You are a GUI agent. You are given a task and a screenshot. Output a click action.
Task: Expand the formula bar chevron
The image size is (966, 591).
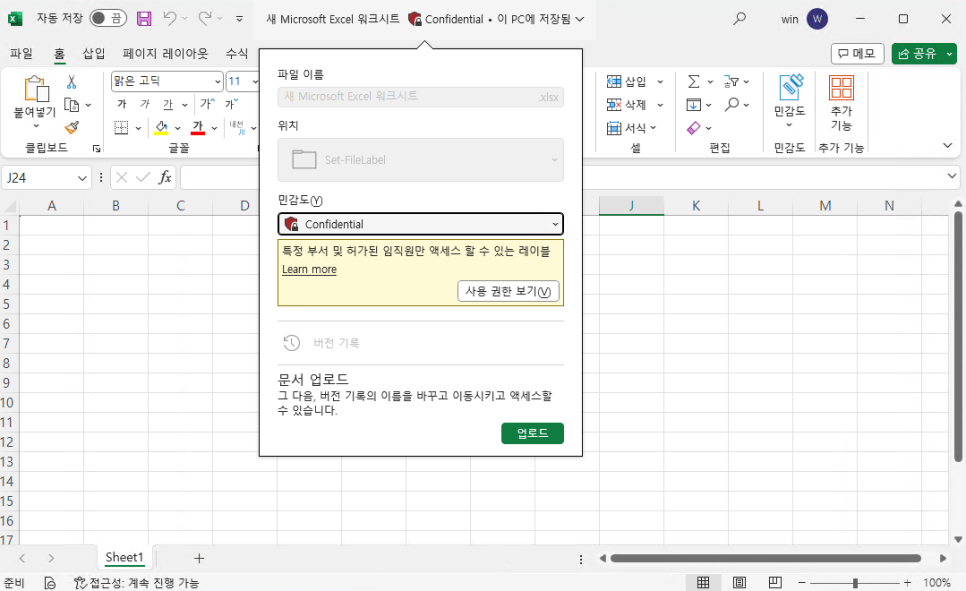952,176
